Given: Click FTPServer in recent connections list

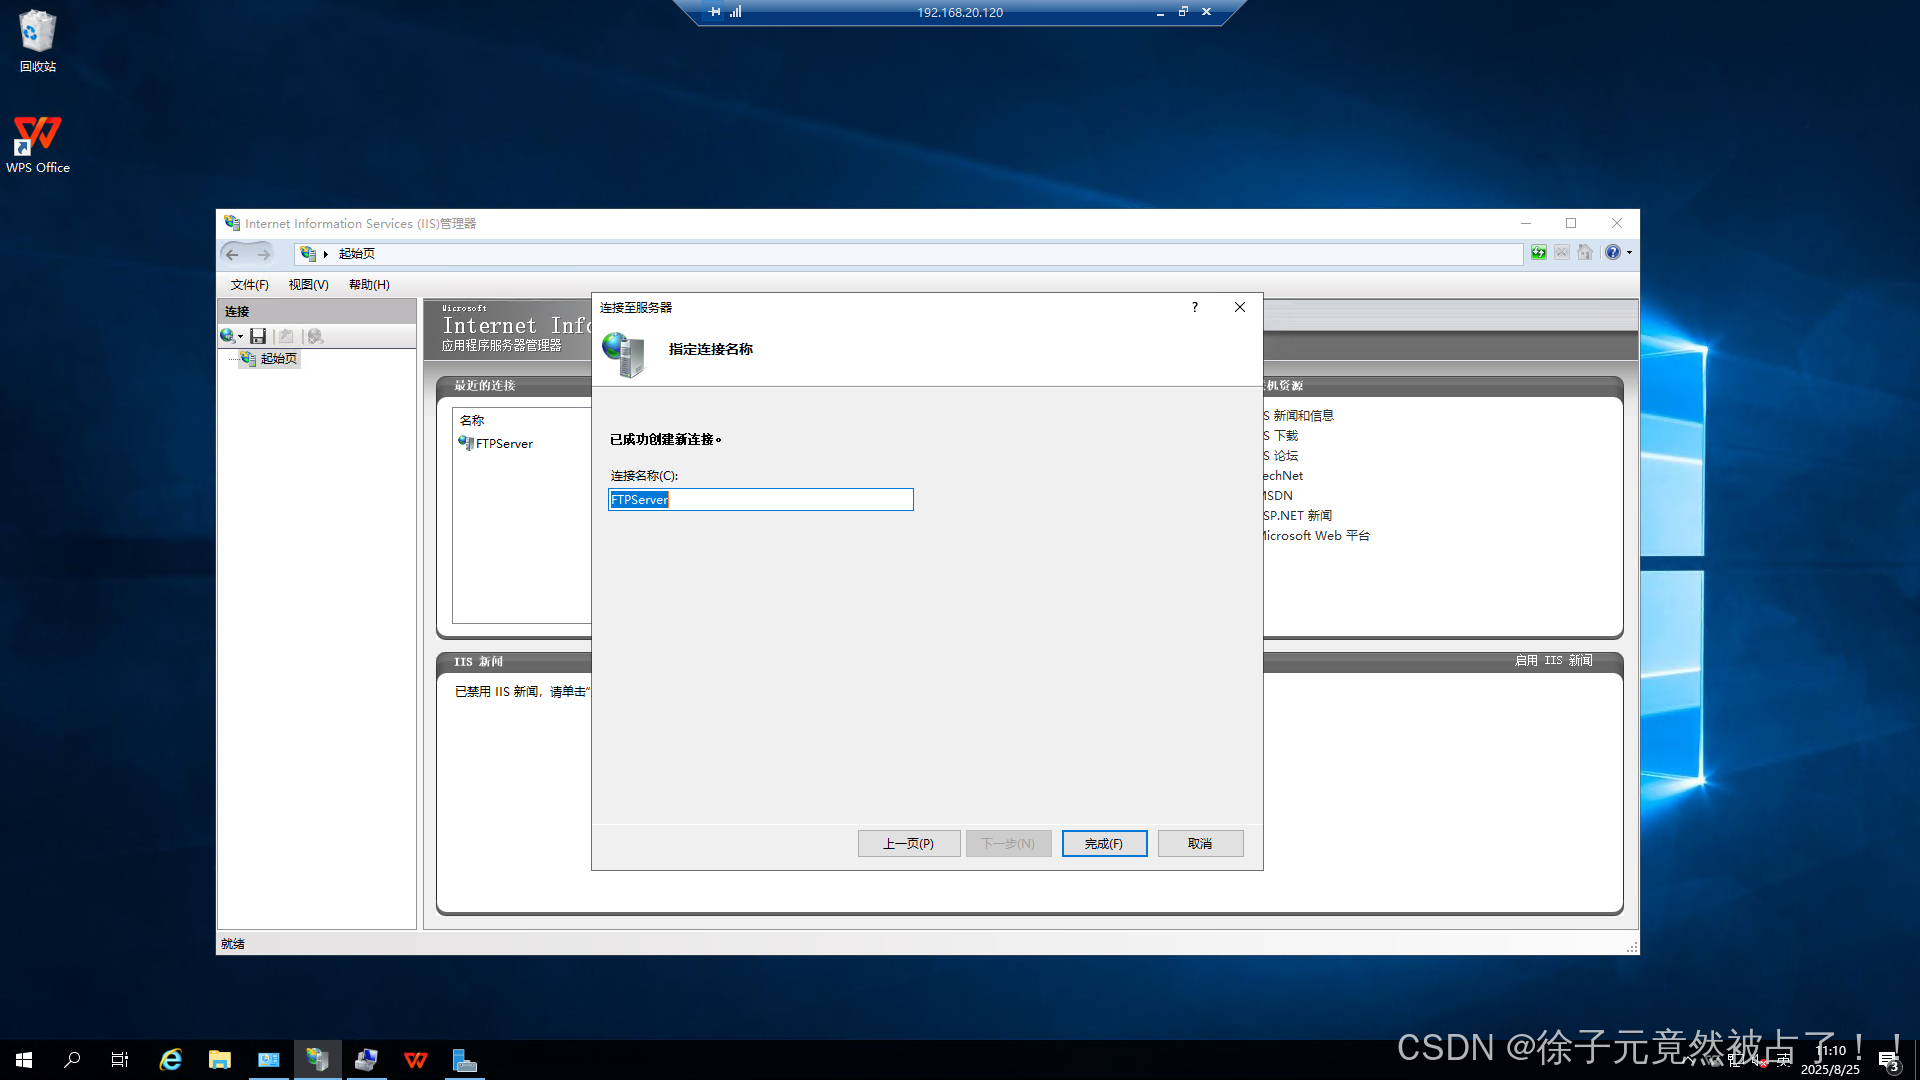Looking at the screenshot, I should click(496, 443).
